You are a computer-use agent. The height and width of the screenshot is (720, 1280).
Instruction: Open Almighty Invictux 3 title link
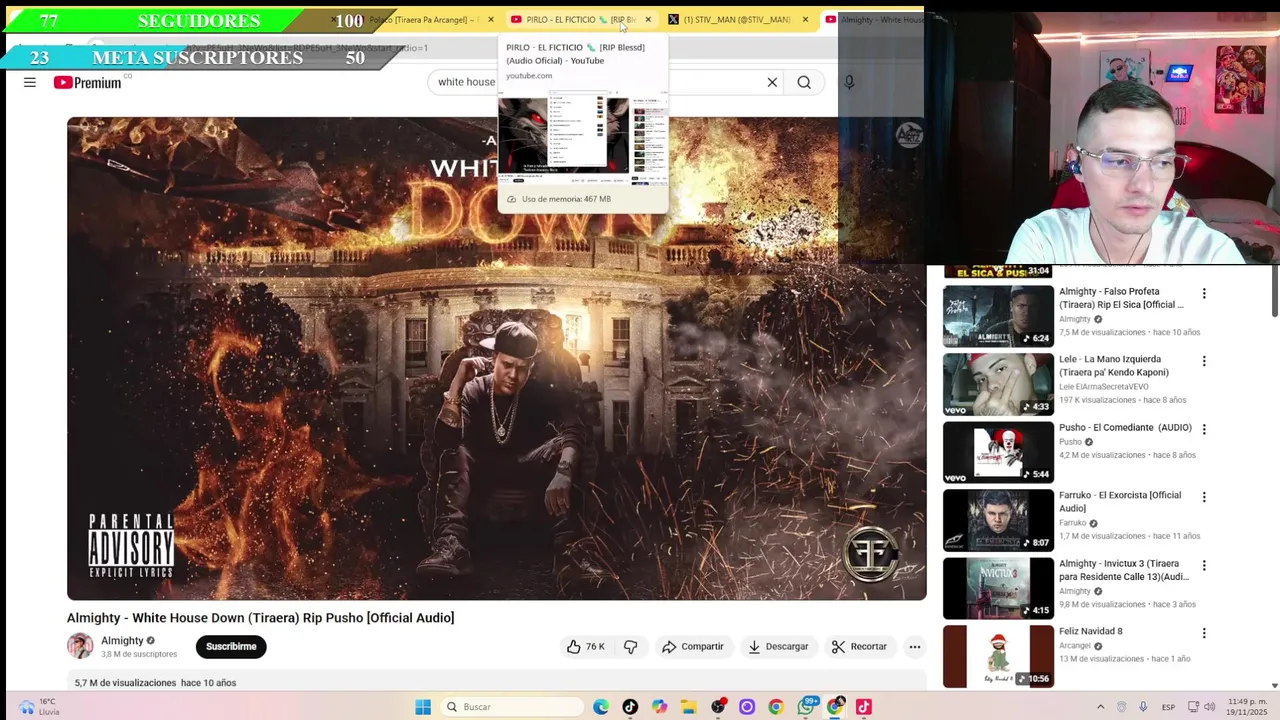1124,570
